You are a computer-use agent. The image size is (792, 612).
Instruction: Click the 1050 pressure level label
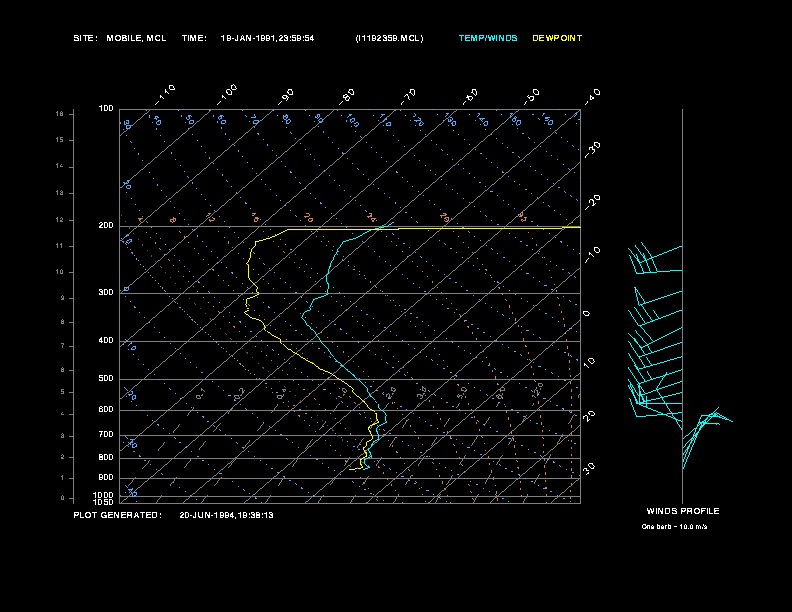(x=104, y=502)
